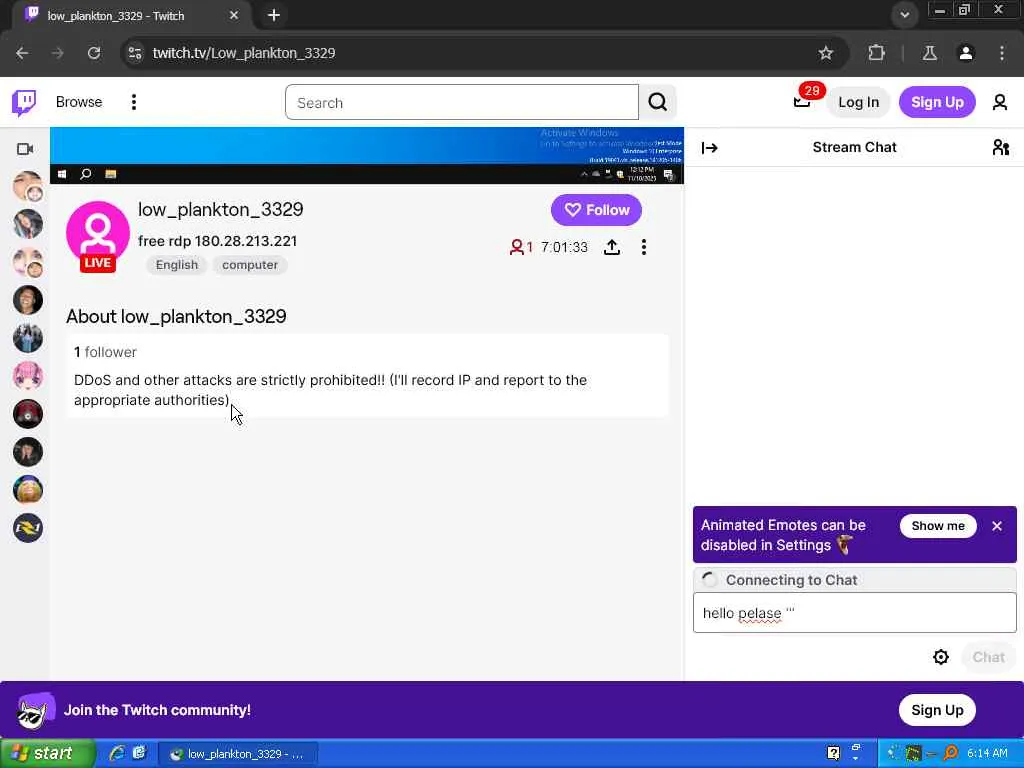Viewport: 1024px width, 768px height.
Task: Click the stream title 'free rdp 180.28.213.221'
Action: (x=217, y=241)
